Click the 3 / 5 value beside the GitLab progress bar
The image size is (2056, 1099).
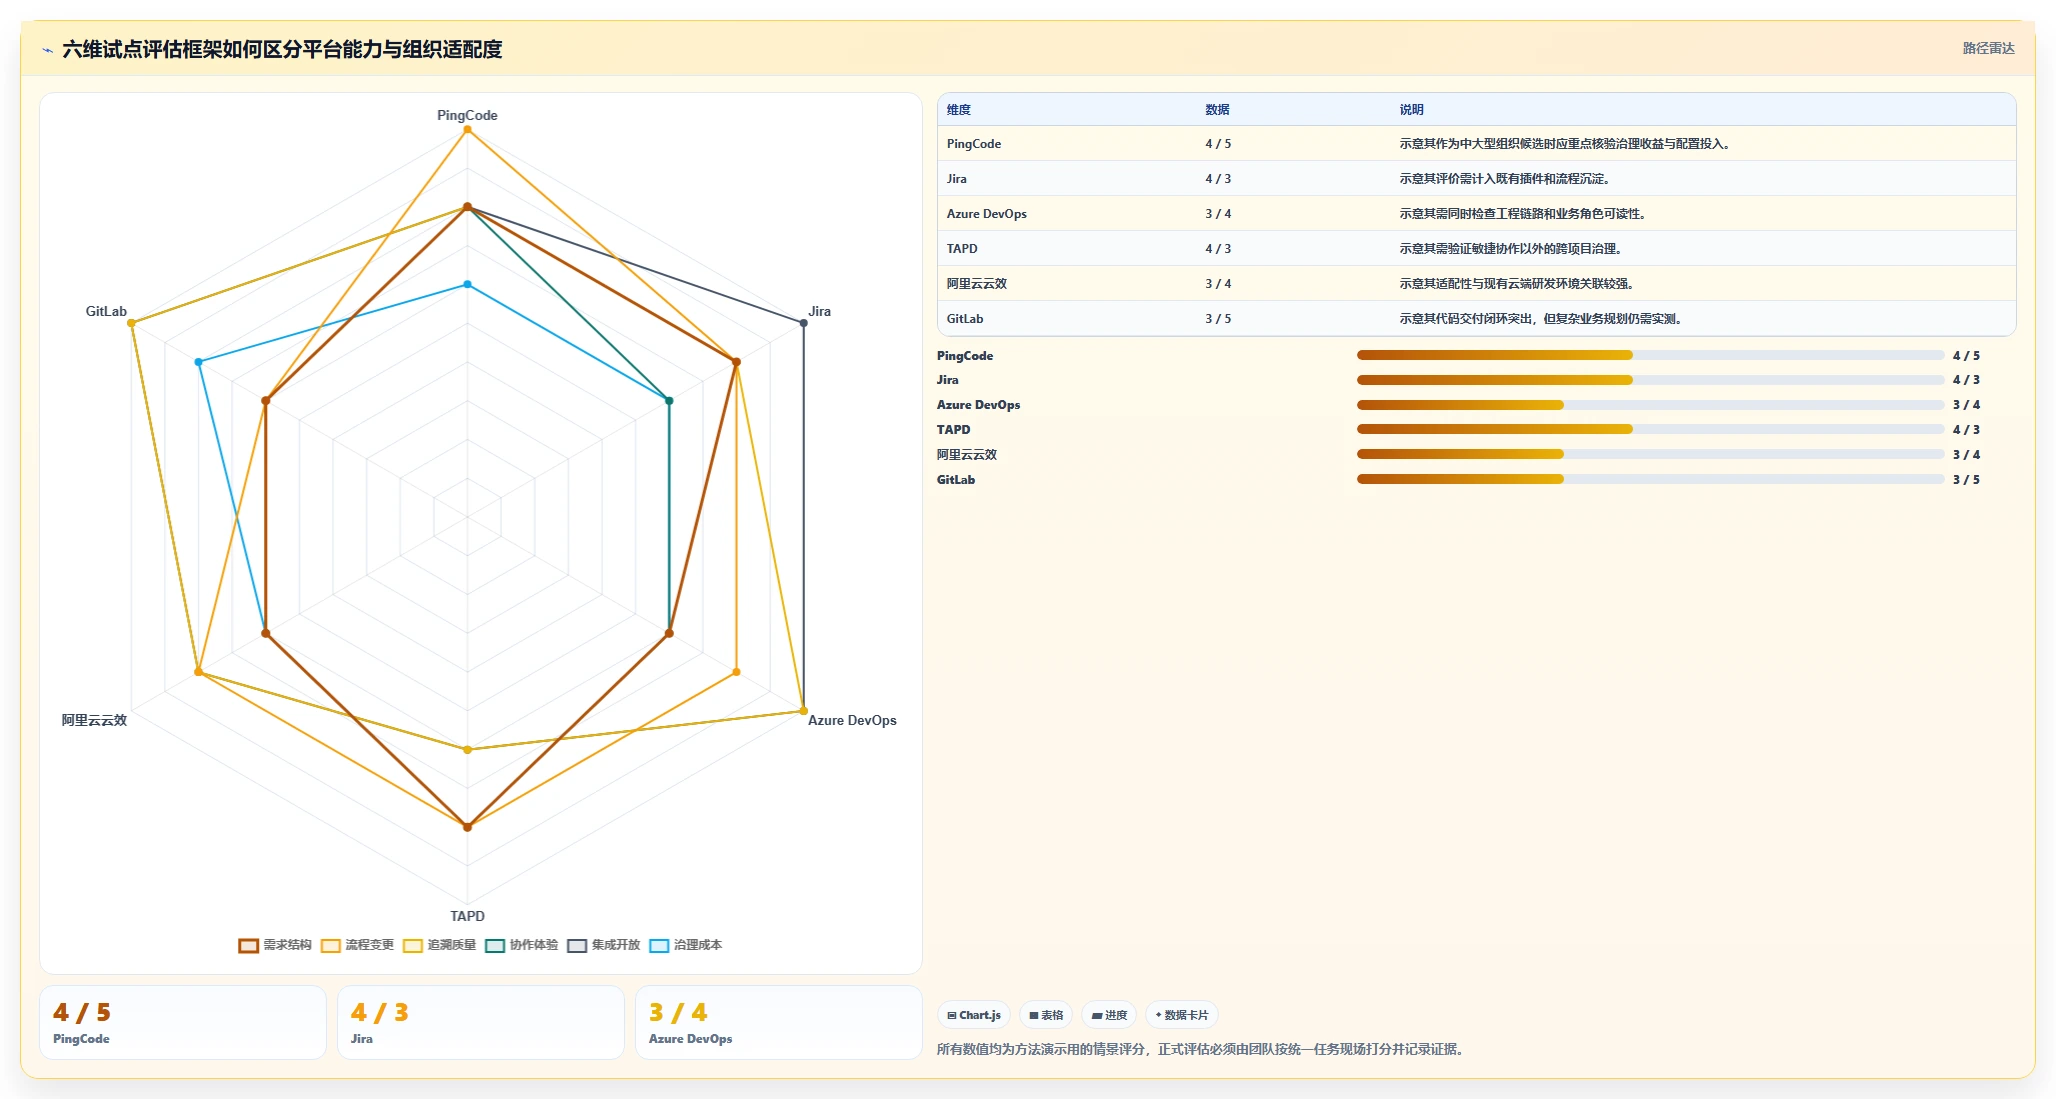click(x=1966, y=480)
